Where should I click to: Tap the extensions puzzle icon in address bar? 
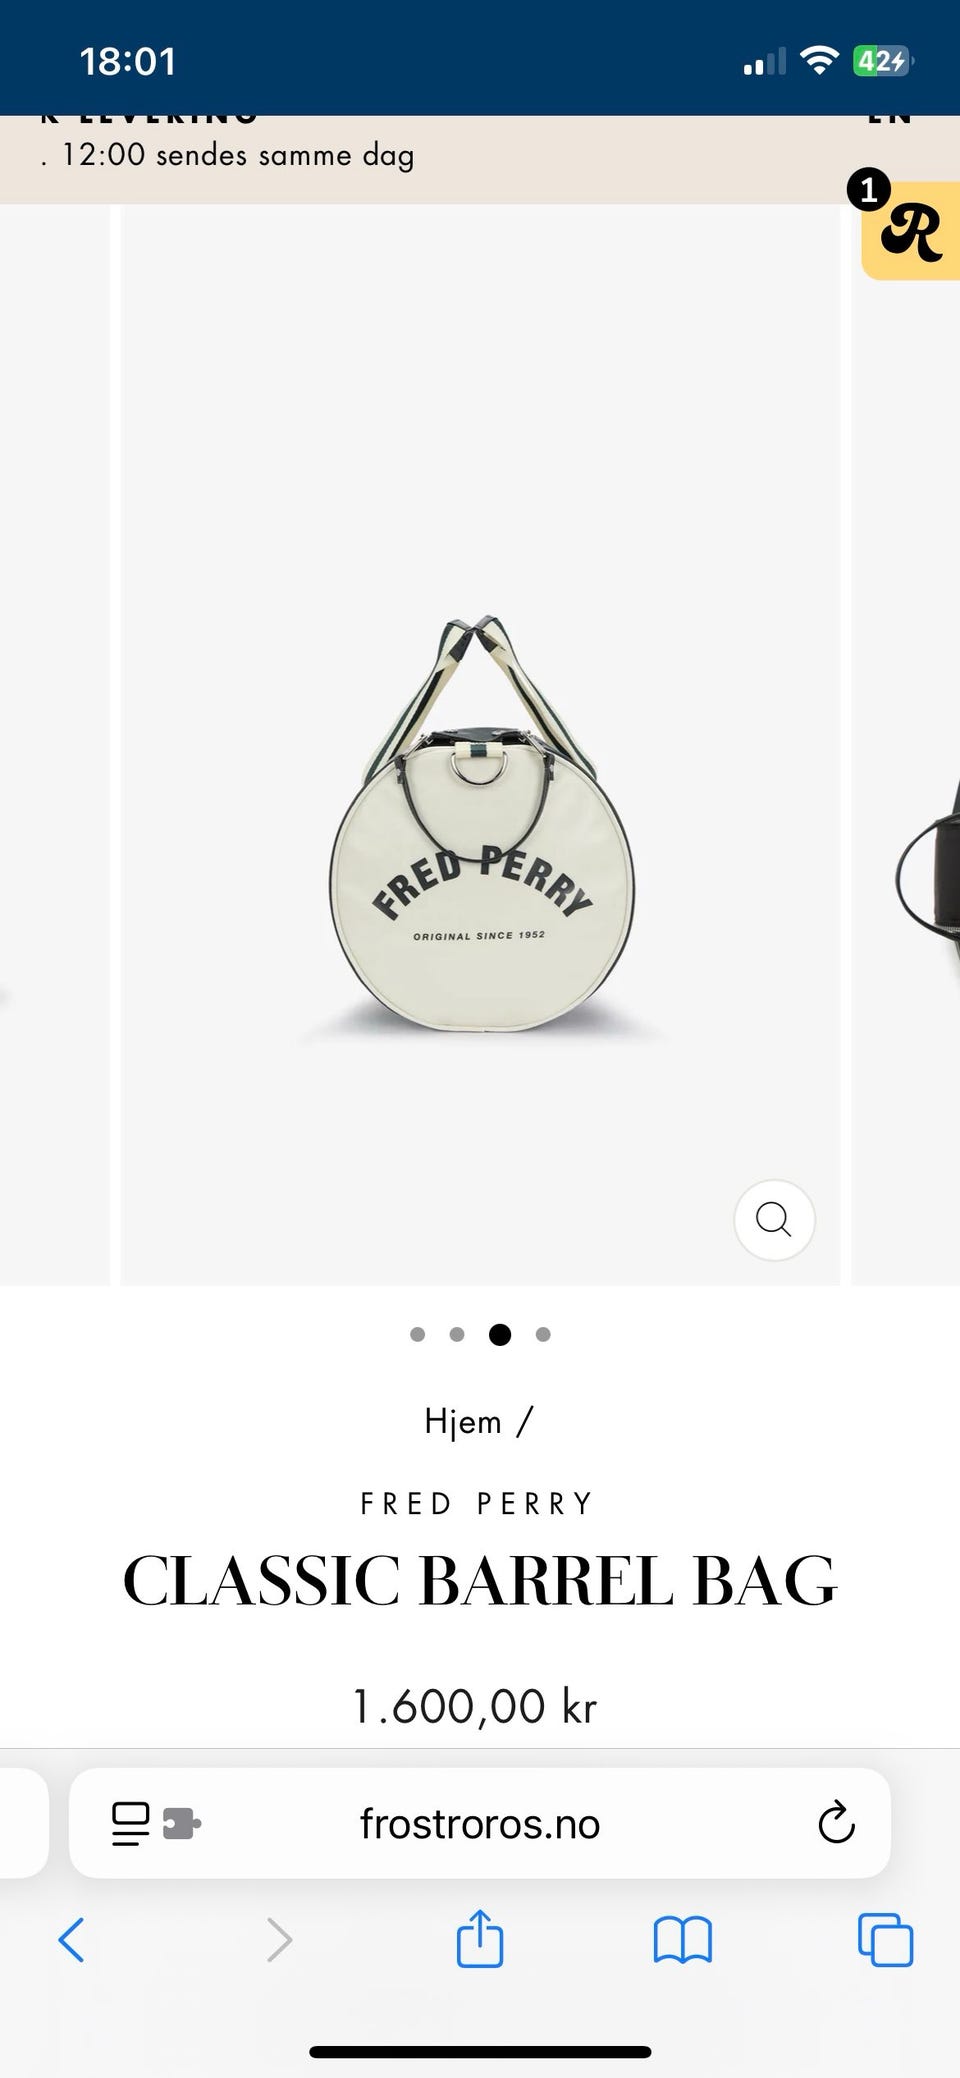[182, 1824]
